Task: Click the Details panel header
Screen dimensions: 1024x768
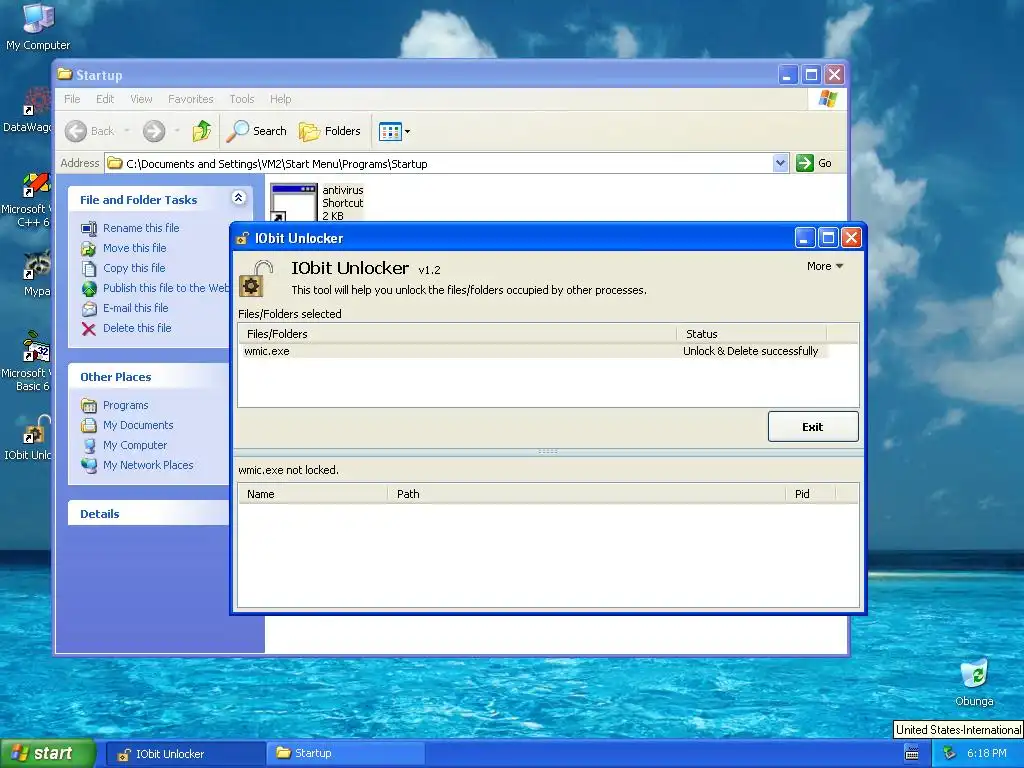Action: [149, 514]
